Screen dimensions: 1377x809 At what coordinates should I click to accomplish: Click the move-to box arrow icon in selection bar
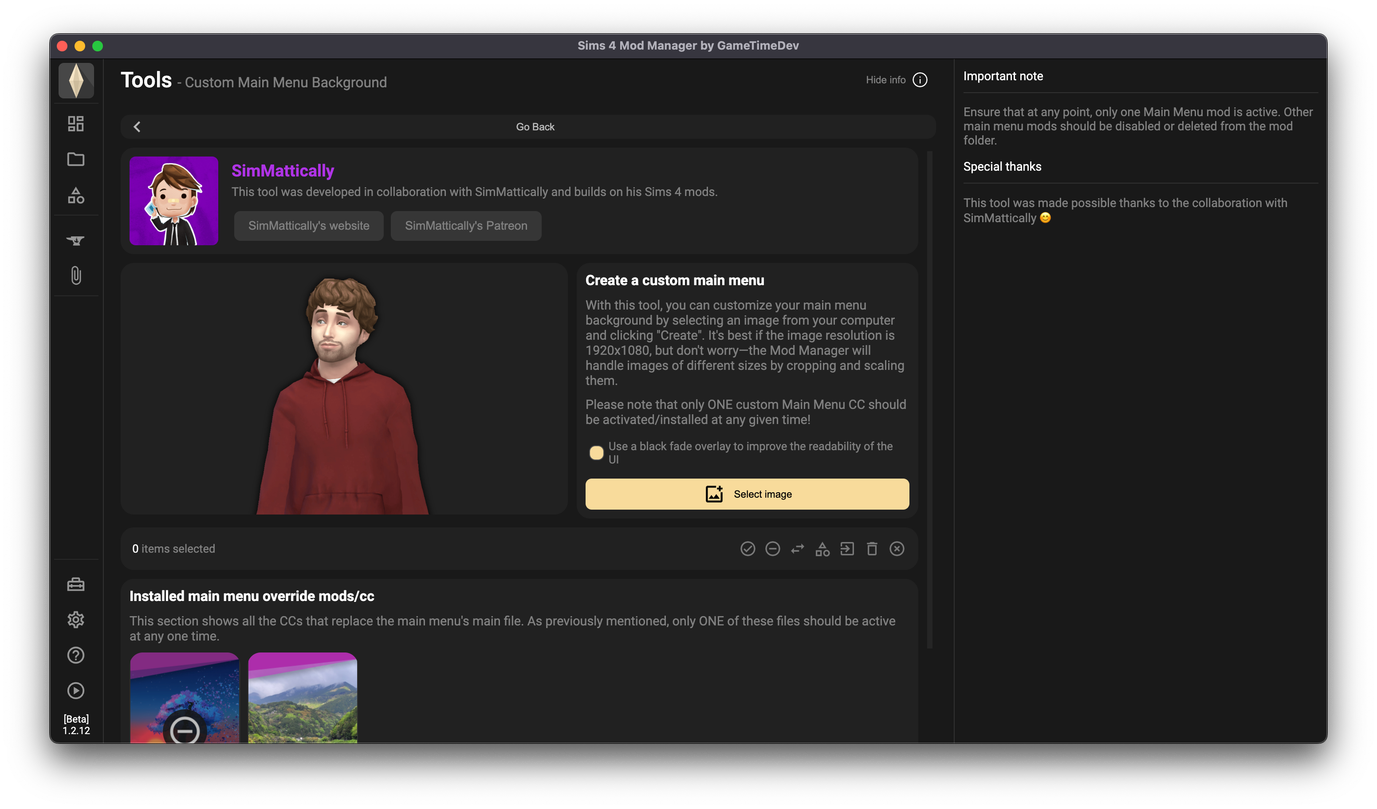pyautogui.click(x=847, y=549)
